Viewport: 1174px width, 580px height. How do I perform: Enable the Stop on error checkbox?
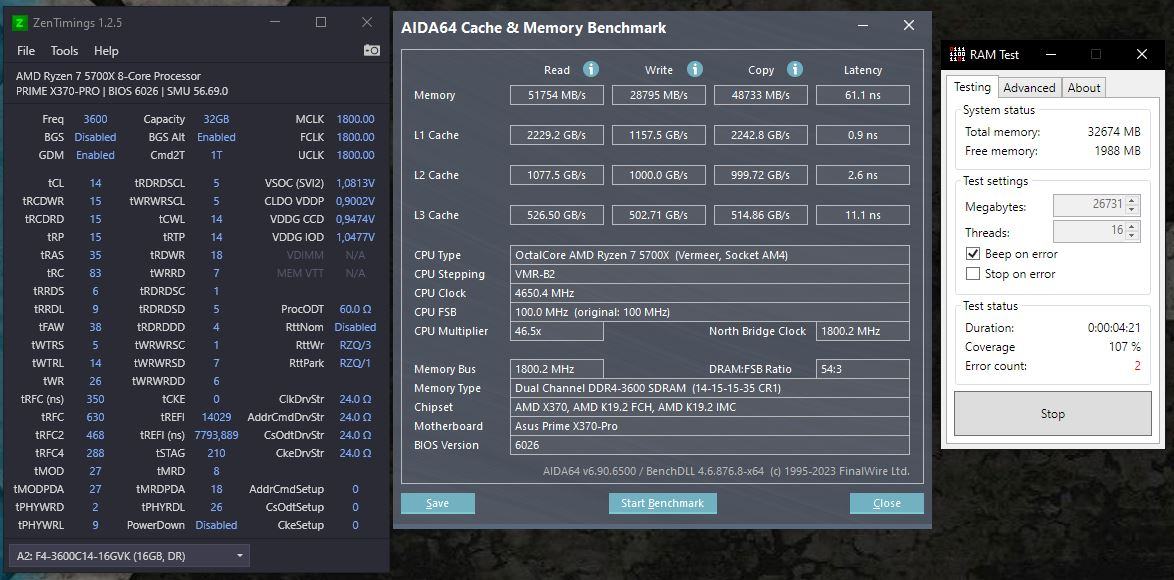coord(973,274)
